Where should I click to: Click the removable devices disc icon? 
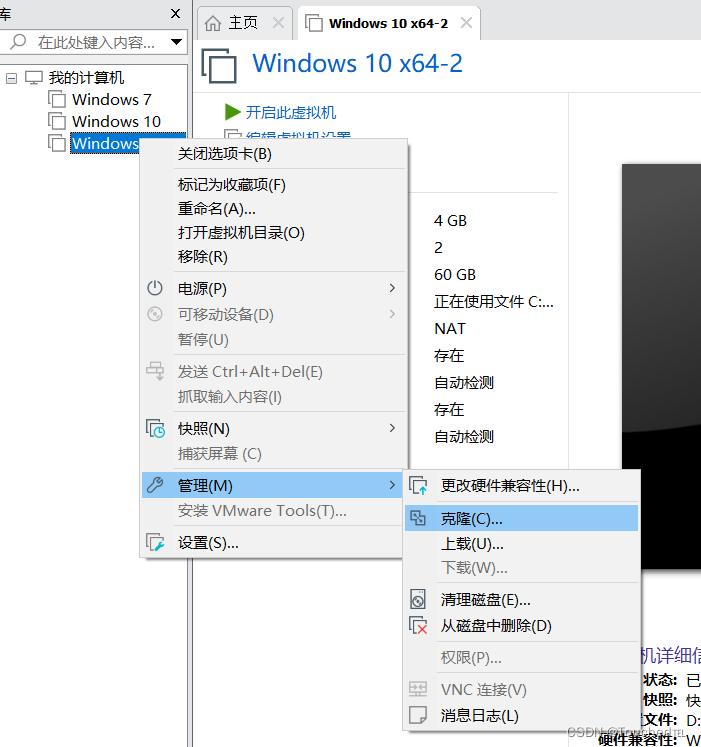click(x=155, y=314)
